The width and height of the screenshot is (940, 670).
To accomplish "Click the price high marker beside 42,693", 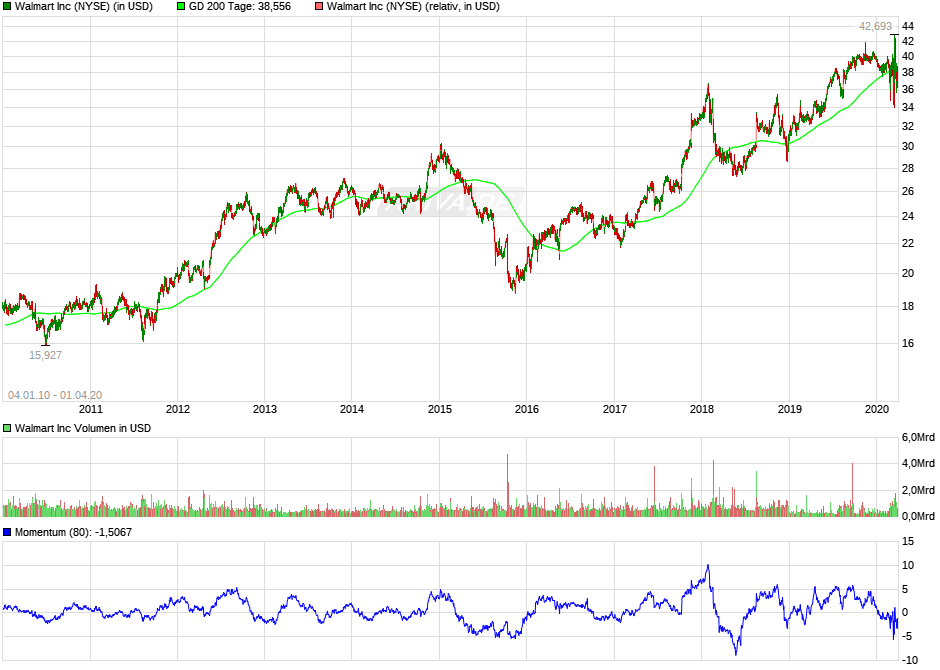I will point(894,35).
